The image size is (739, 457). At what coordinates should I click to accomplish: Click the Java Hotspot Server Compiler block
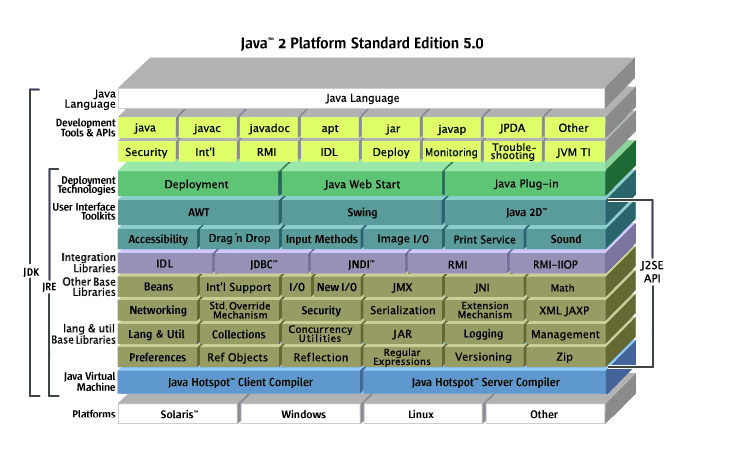point(484,382)
